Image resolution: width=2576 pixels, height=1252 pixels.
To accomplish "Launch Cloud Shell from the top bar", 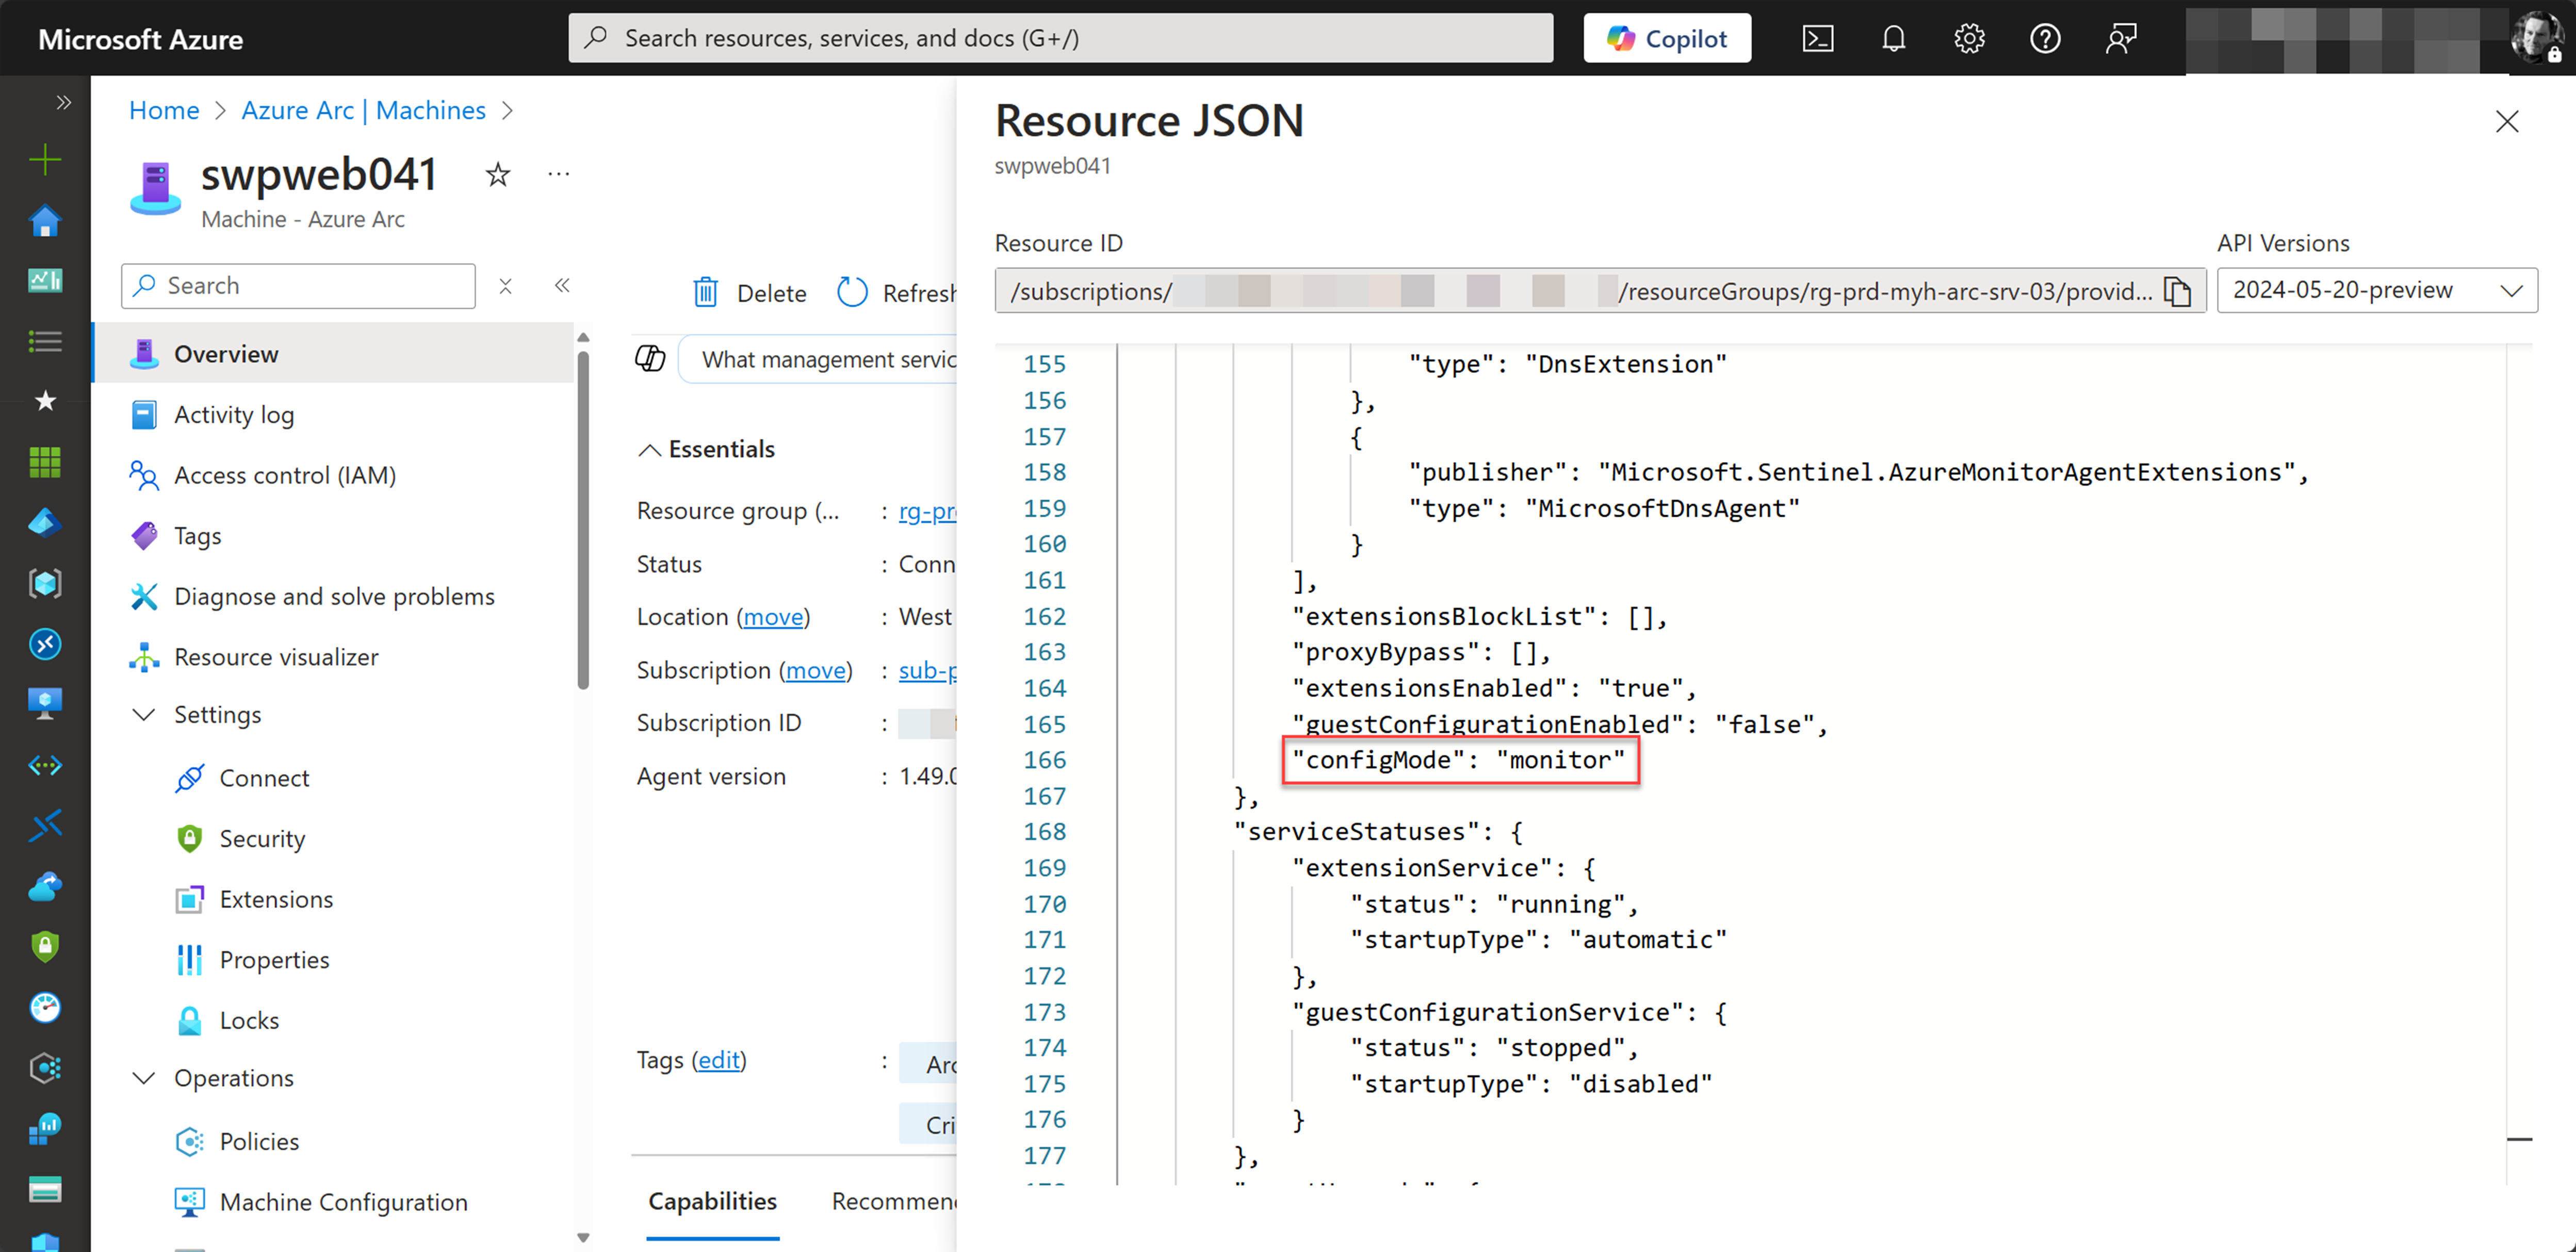I will pos(1817,38).
